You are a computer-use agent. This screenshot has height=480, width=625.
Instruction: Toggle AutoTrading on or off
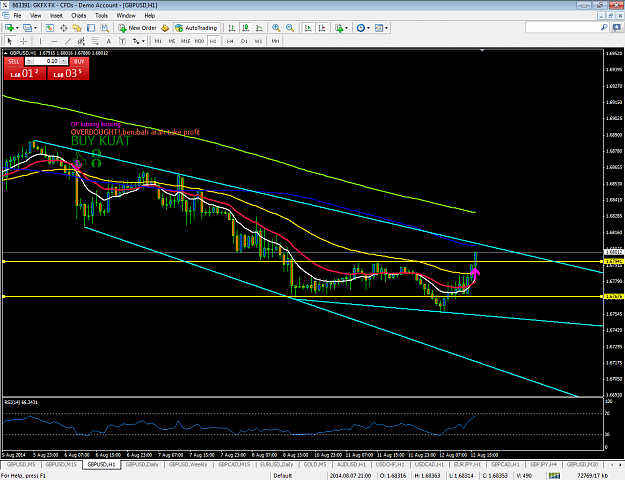tap(197, 28)
